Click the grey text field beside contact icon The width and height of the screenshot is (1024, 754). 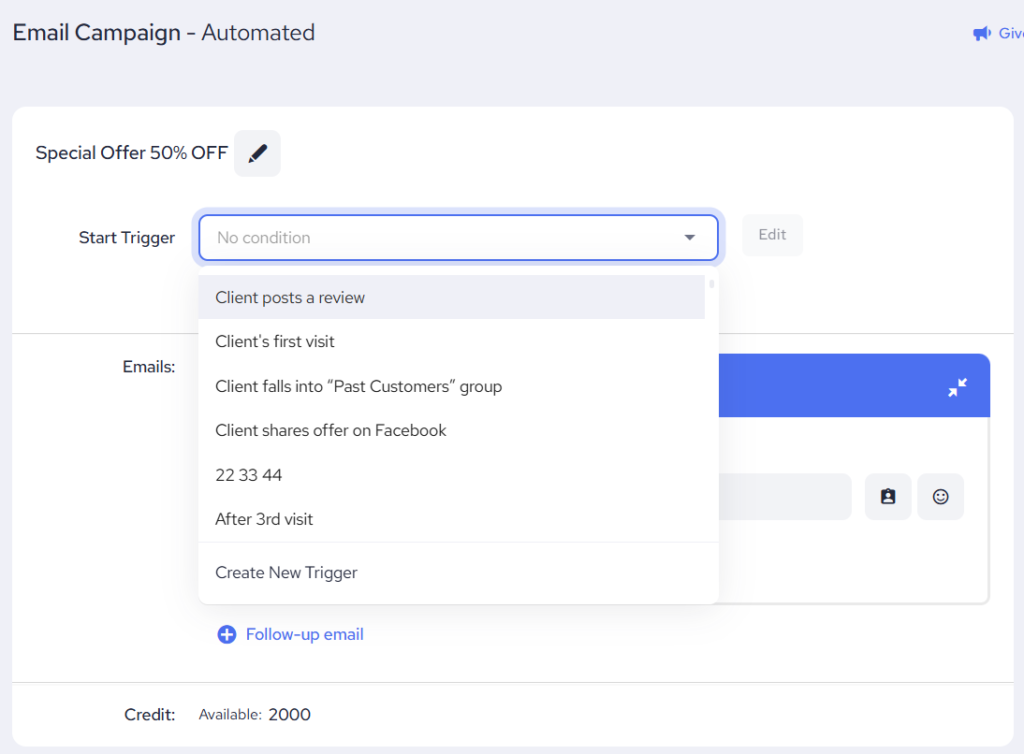click(x=784, y=497)
